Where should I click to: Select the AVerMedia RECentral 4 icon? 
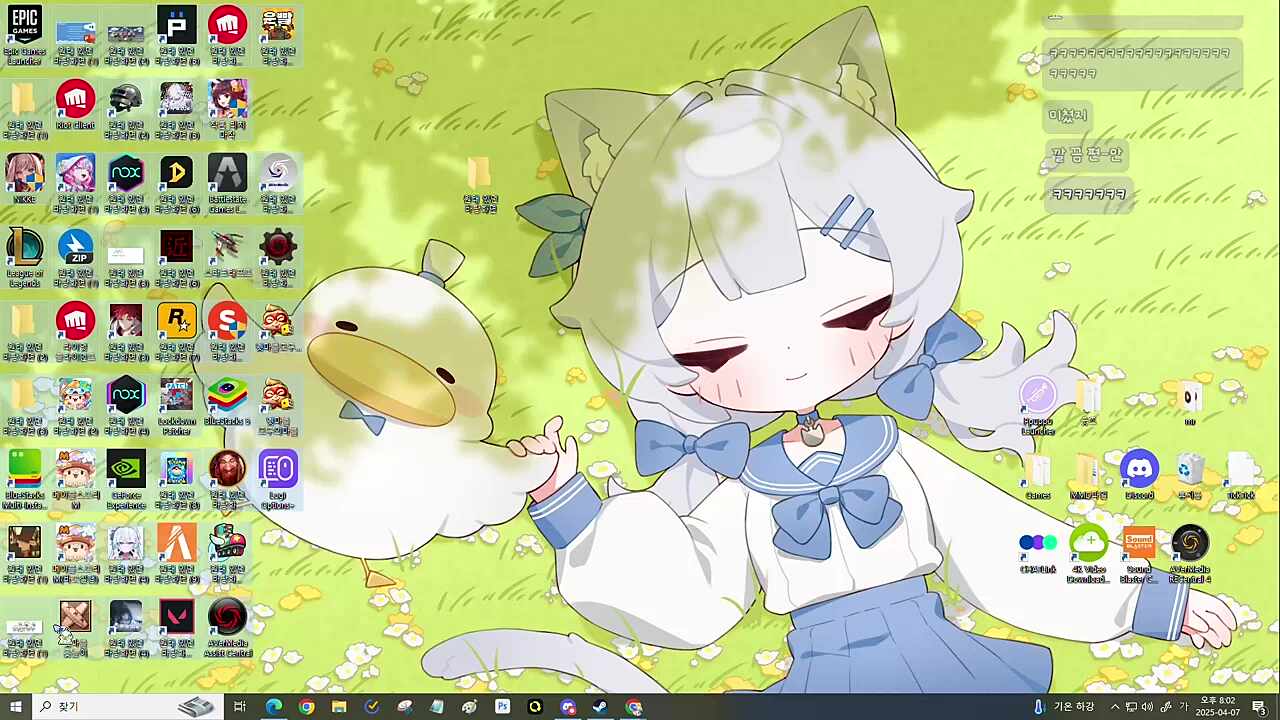tap(1190, 554)
